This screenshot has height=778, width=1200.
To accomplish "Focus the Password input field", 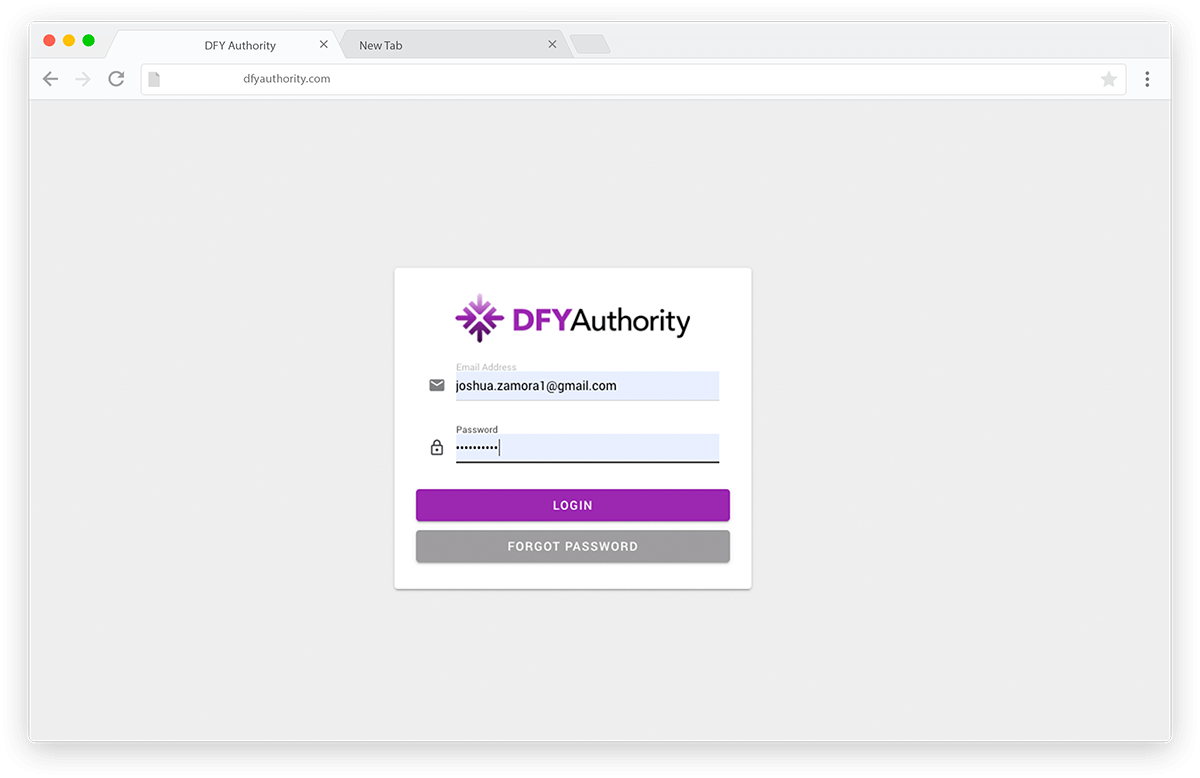I will coord(587,448).
